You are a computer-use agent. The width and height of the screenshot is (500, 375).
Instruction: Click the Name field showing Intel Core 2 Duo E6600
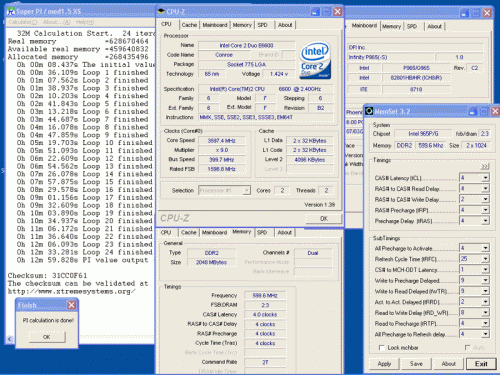pyautogui.click(x=246, y=45)
